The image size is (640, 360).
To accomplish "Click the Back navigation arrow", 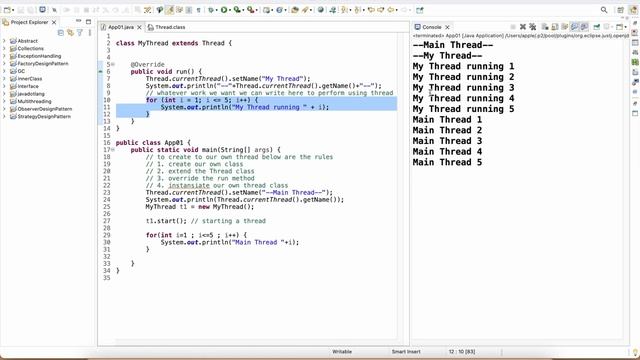I will 391,10.
